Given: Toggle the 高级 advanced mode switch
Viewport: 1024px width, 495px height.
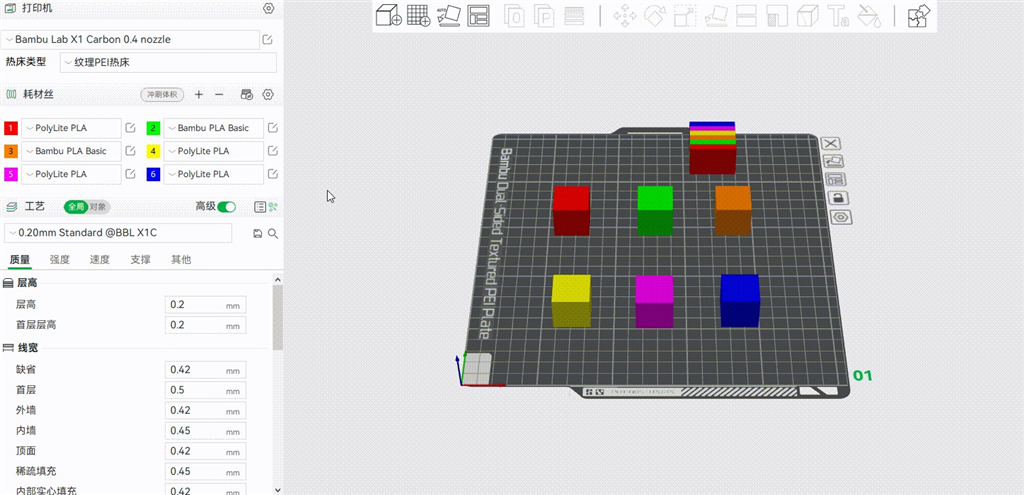Looking at the screenshot, I should point(227,206).
